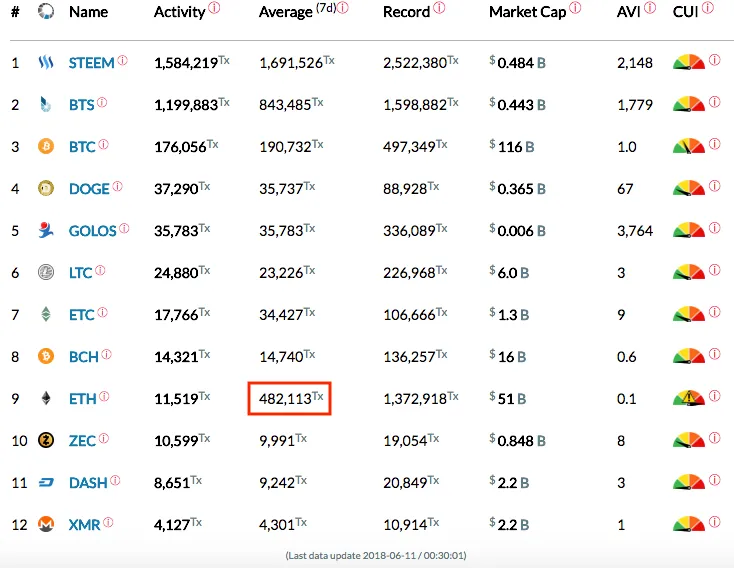The width and height of the screenshot is (734, 568).
Task: Sort by the CUI column header
Action: 685,12
